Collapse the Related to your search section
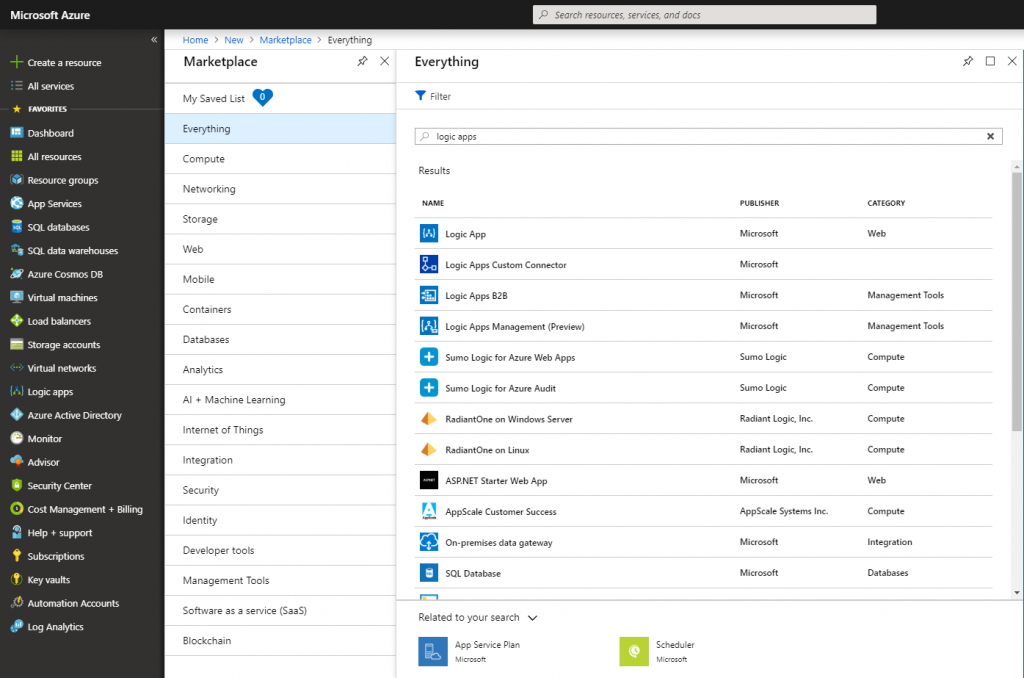Screen dimensions: 1024x678 coord(532,618)
